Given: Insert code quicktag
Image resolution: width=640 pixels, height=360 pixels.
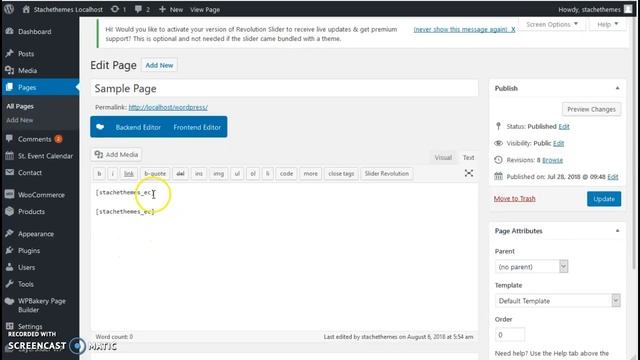Looking at the screenshot, I should pyautogui.click(x=286, y=173).
